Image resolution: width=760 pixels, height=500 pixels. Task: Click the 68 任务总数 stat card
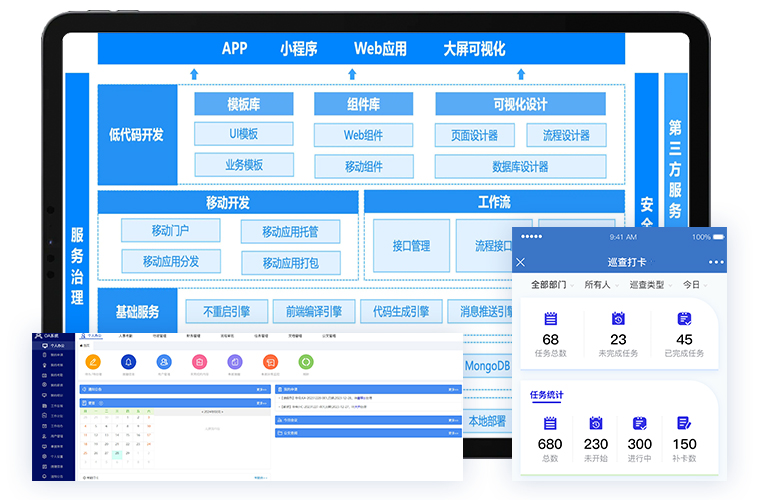click(x=551, y=334)
